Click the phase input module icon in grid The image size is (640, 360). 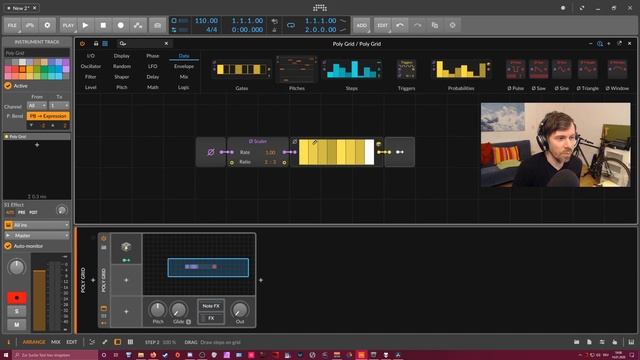coord(211,152)
